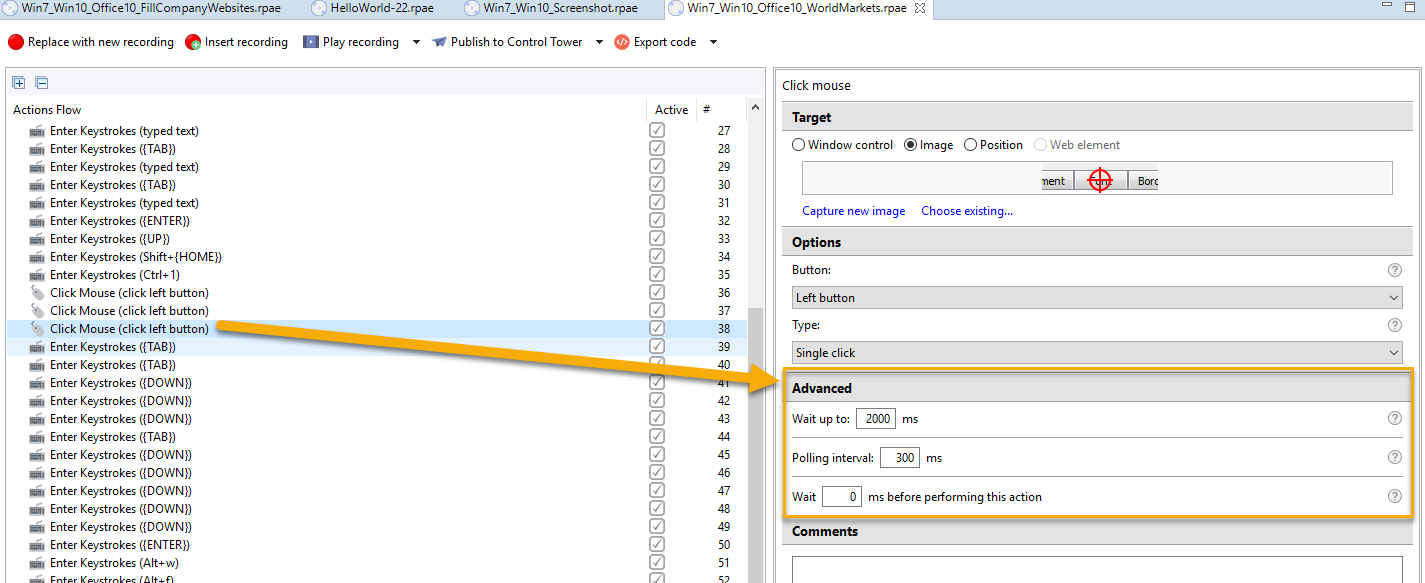Image resolution: width=1425 pixels, height=583 pixels.
Task: Click the help icon beside the Button option
Action: click(1395, 270)
